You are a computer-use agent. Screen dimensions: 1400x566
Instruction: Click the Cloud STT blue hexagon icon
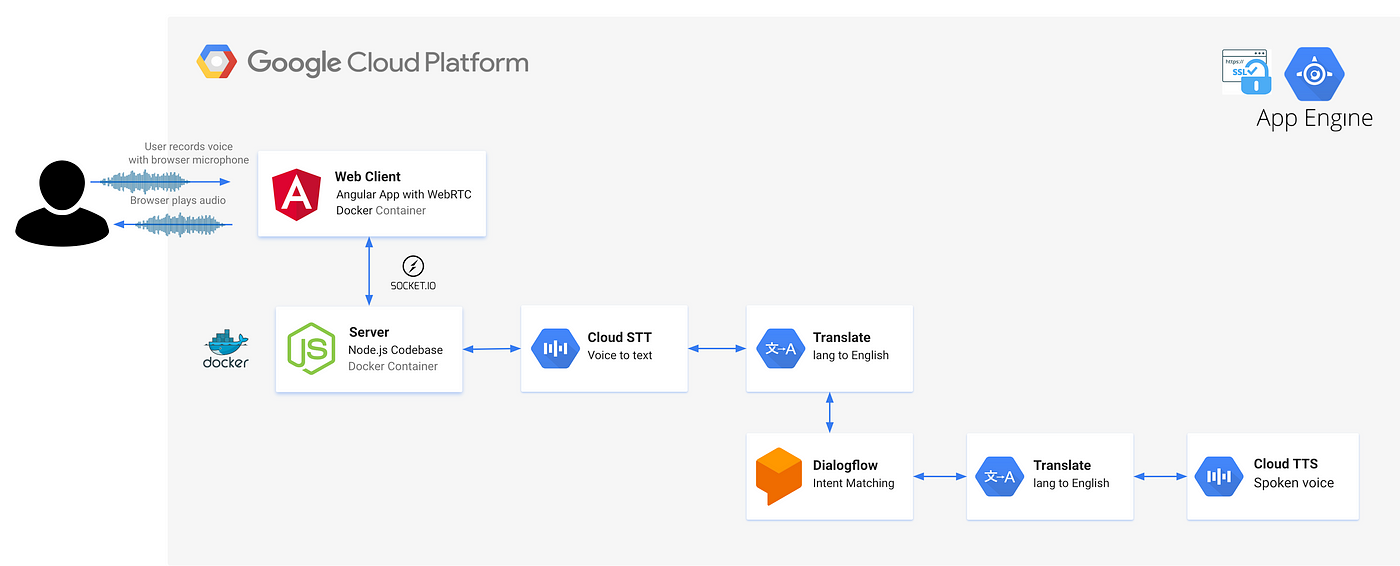[x=555, y=349]
